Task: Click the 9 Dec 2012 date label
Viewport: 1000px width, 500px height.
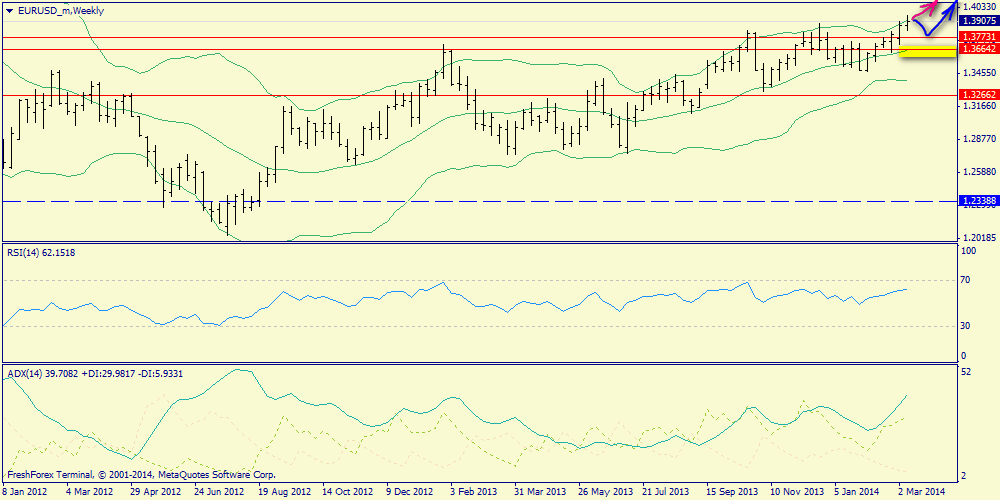Action: (409, 492)
